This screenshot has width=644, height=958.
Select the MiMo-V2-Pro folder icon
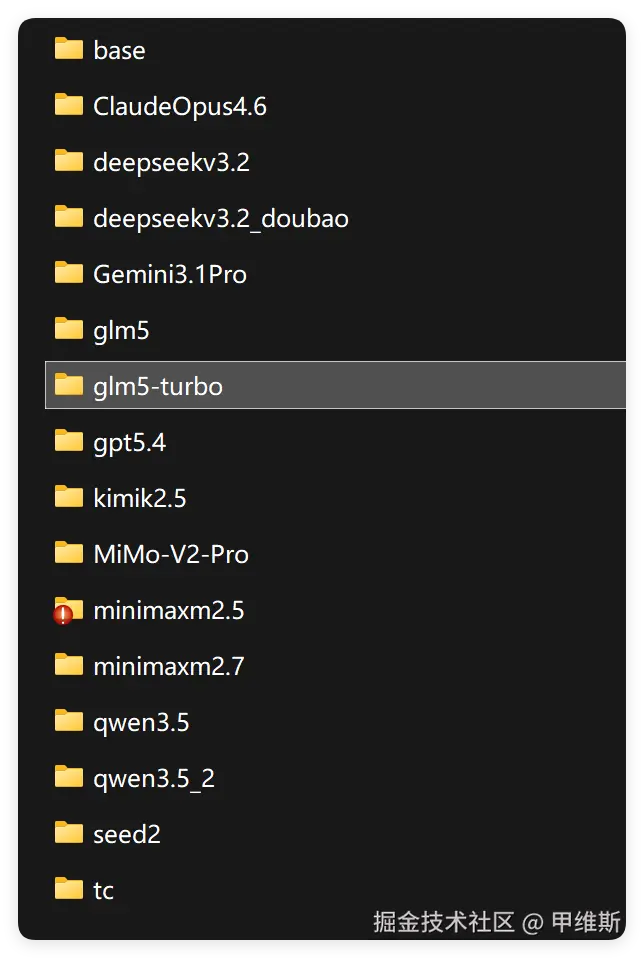(x=68, y=554)
